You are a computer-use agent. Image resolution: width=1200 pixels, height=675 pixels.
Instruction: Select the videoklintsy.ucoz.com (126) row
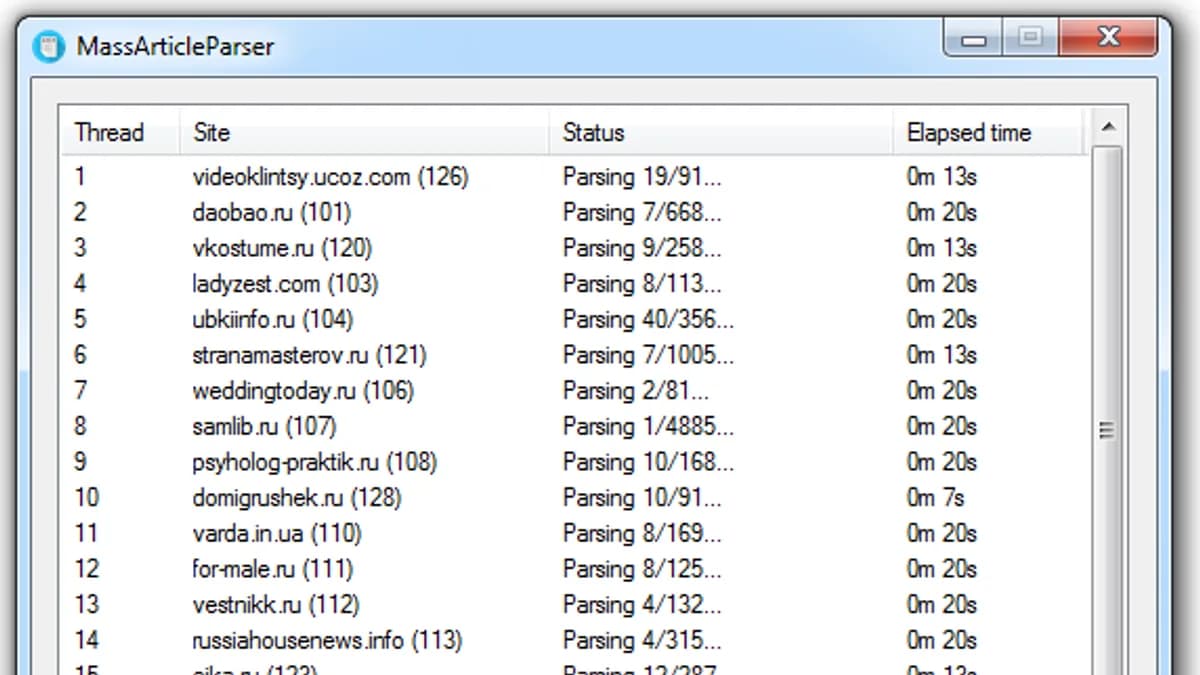click(x=575, y=177)
